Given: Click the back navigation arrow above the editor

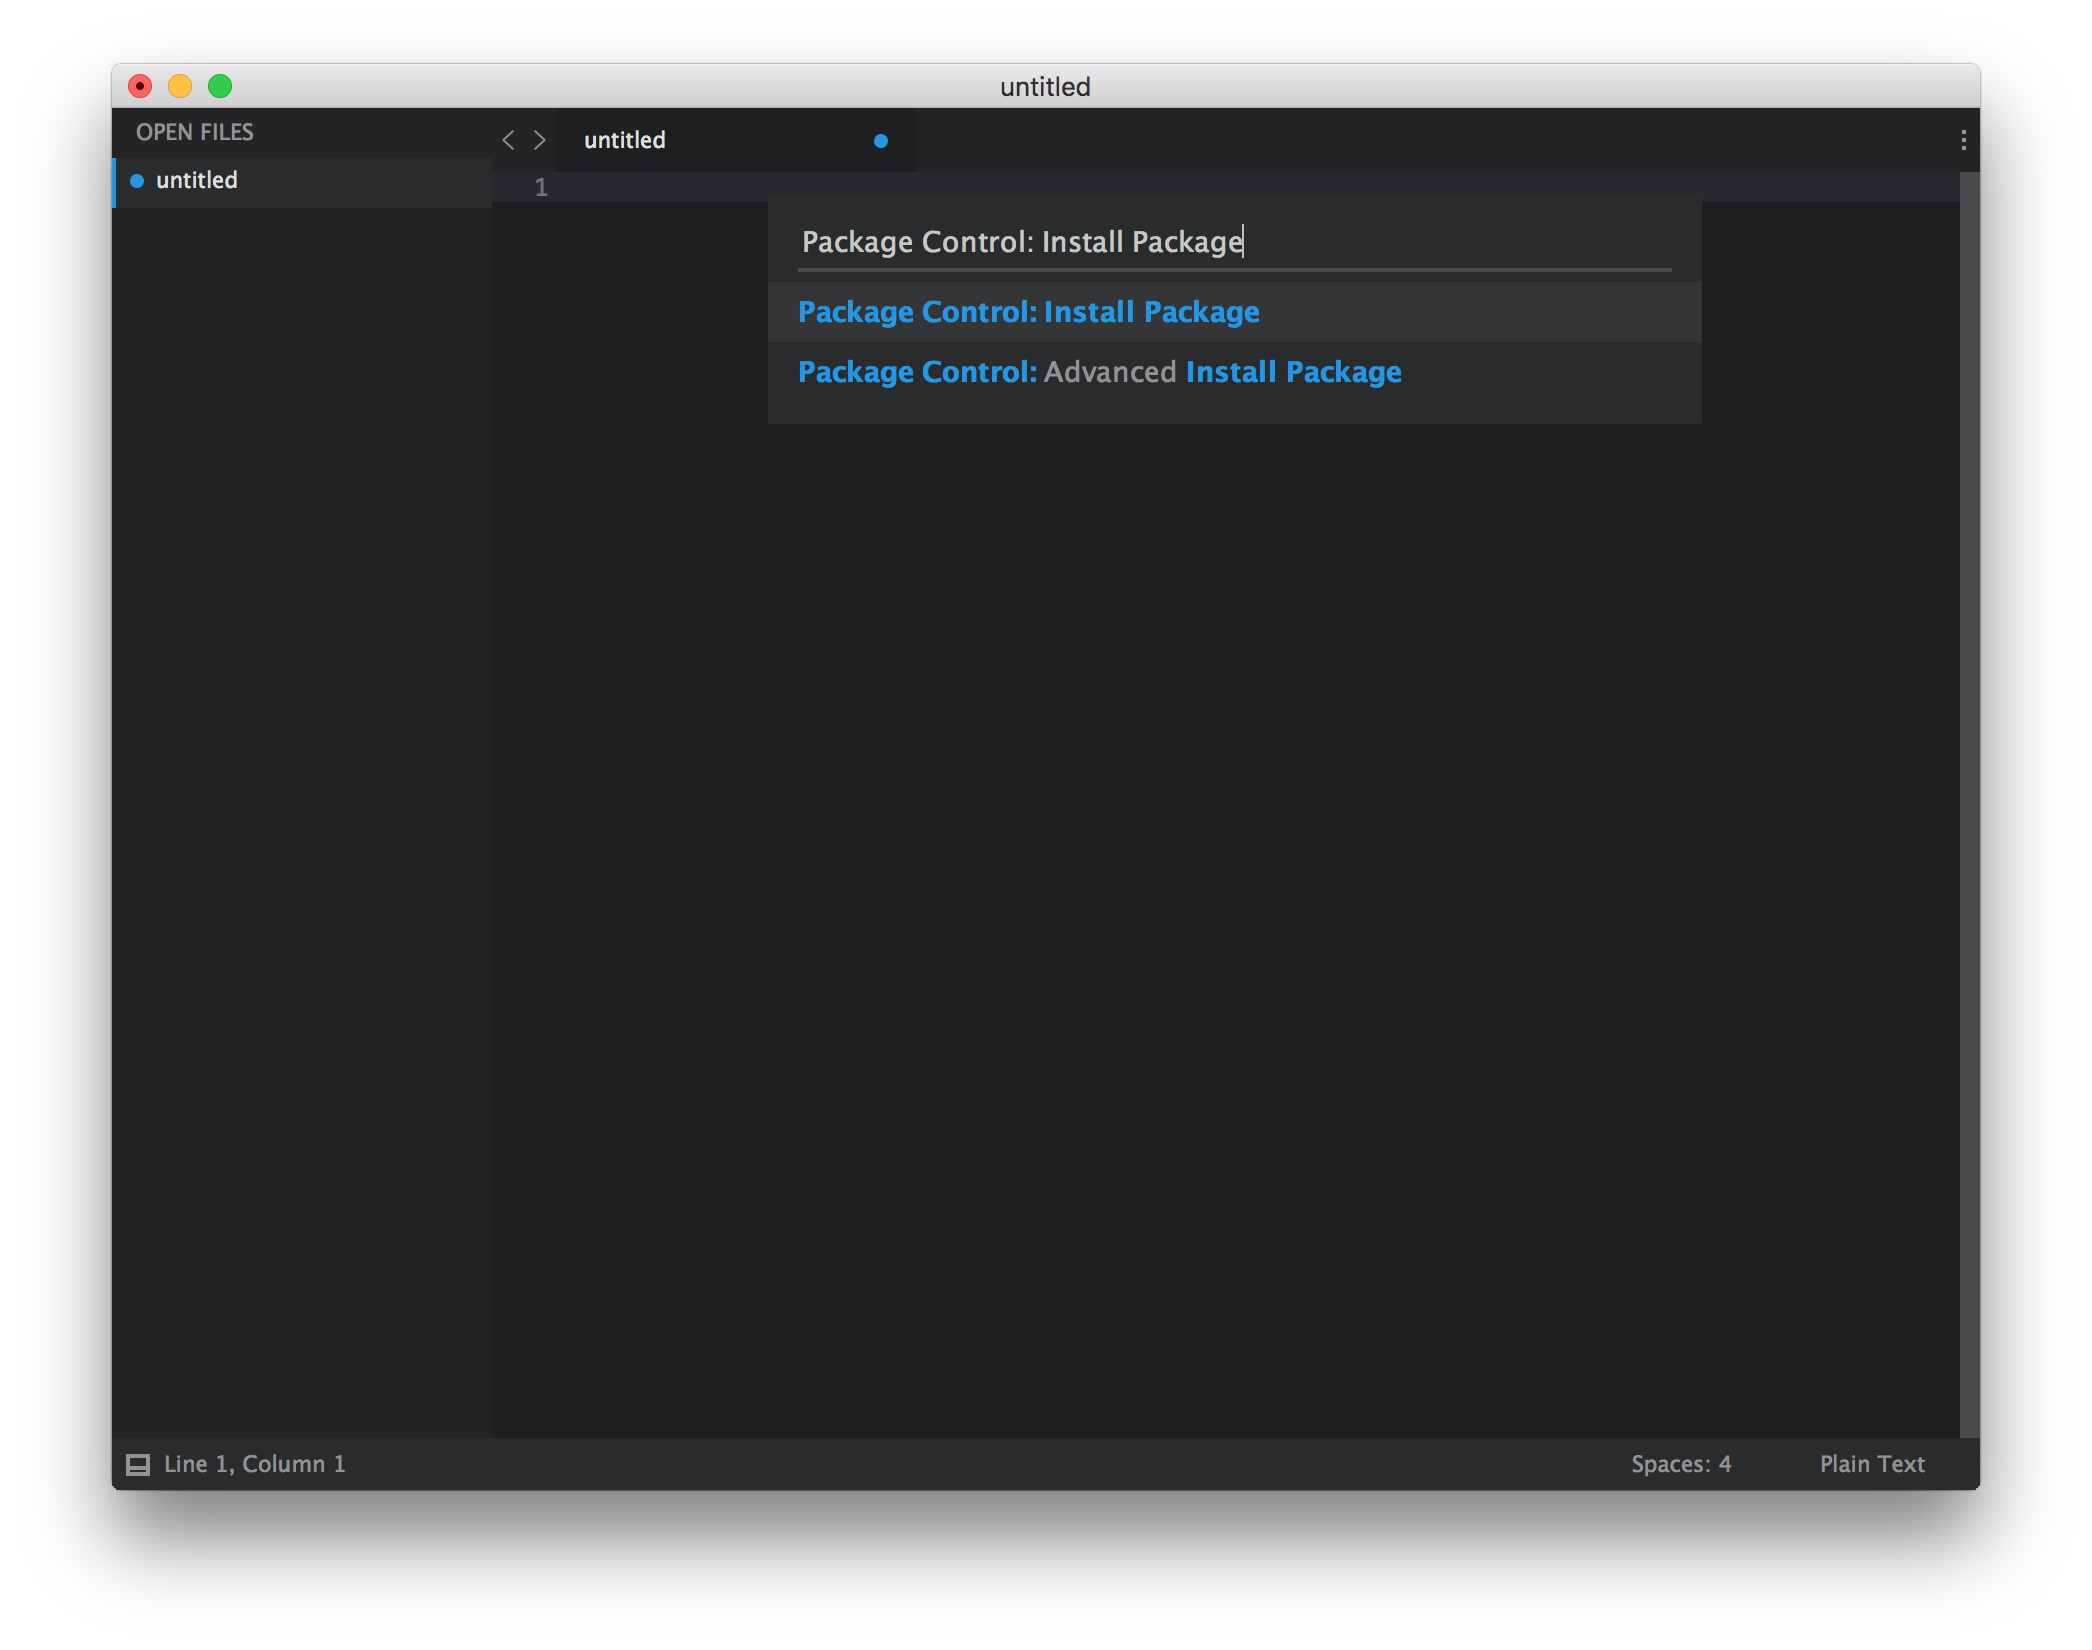Looking at the screenshot, I should [508, 140].
